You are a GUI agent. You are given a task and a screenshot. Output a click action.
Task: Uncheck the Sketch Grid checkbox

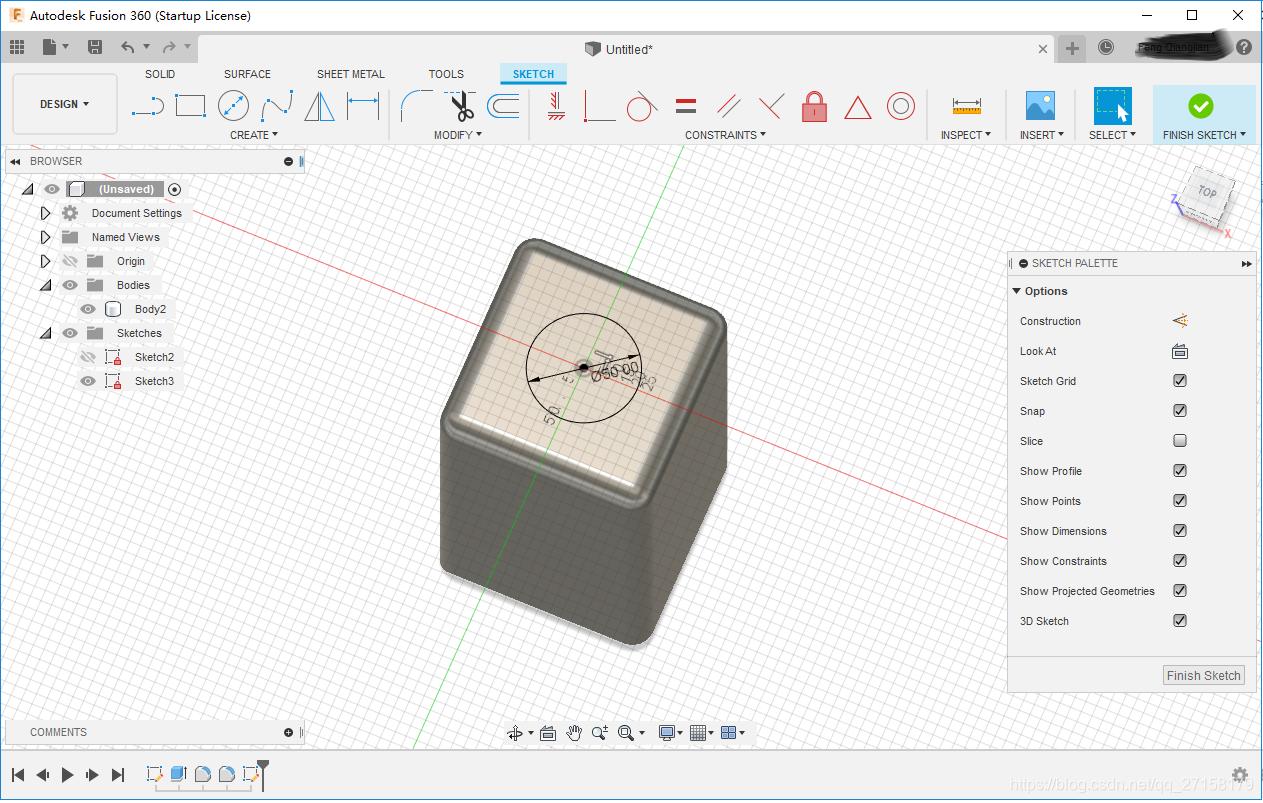[x=1180, y=381]
